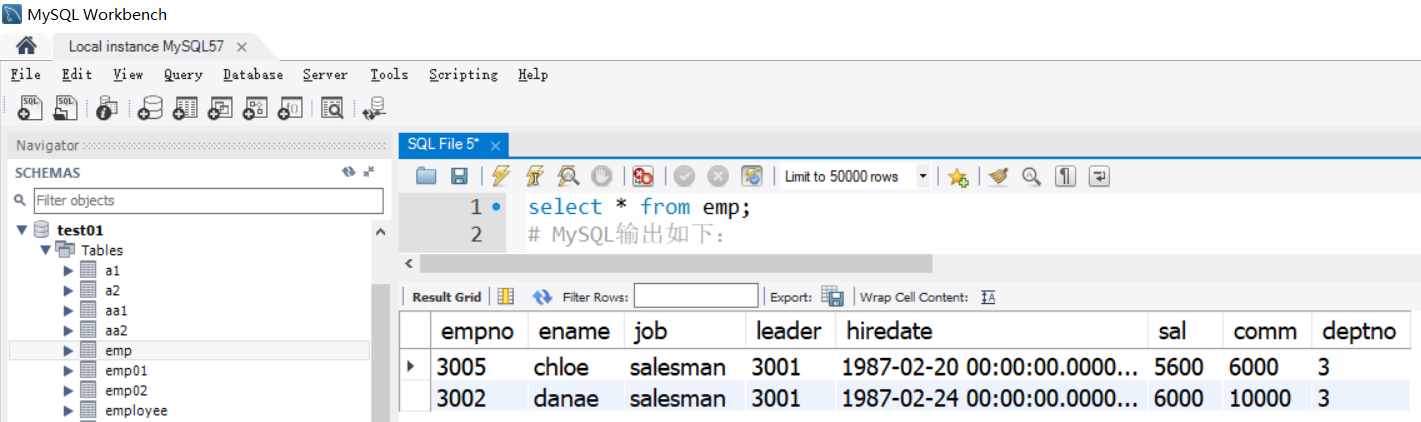Close the SQL File 5 tab

(x=495, y=145)
